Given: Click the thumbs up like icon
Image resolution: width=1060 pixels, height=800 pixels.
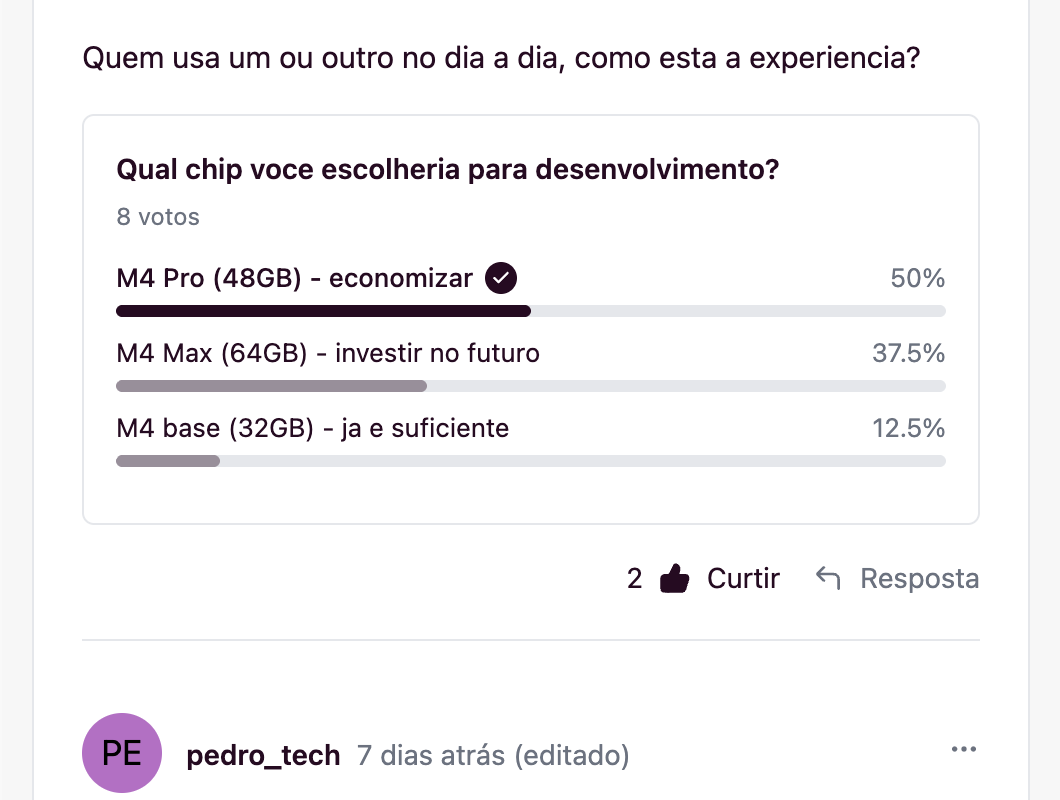Looking at the screenshot, I should pos(676,579).
